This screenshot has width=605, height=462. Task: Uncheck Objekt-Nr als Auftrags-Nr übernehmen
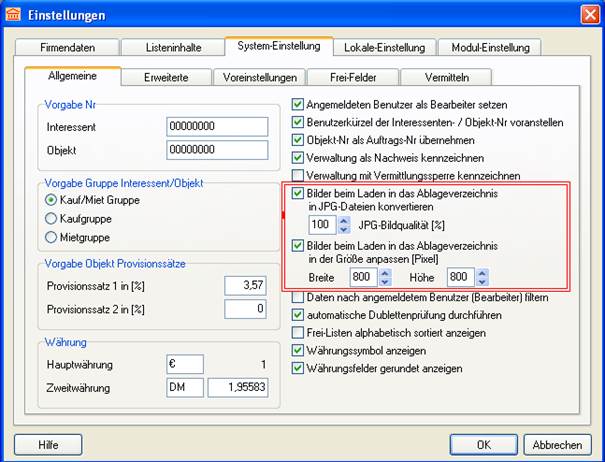point(297,140)
